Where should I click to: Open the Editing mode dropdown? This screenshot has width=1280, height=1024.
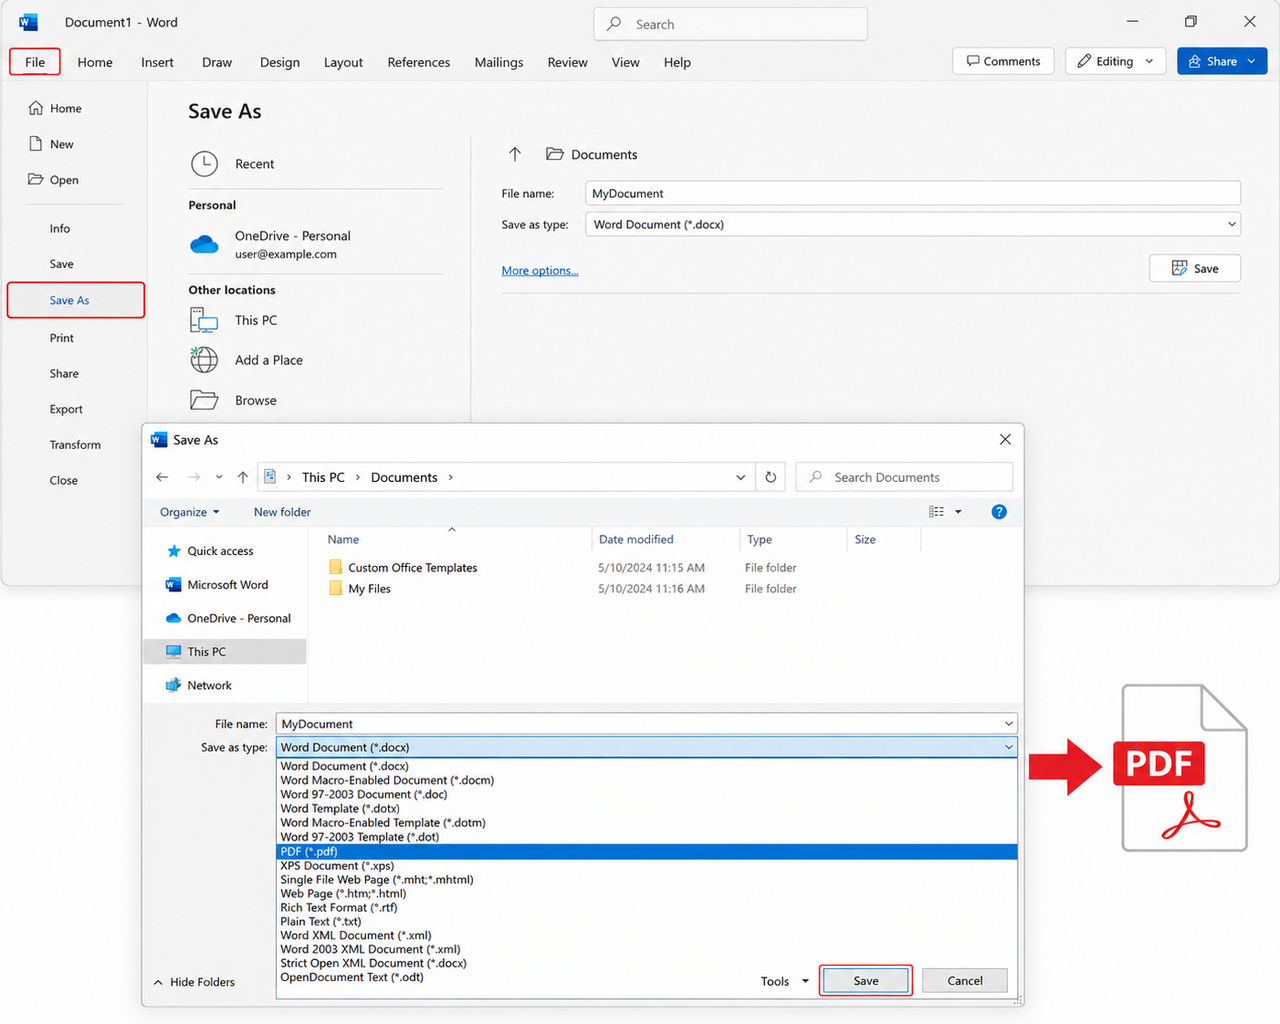tap(1116, 61)
